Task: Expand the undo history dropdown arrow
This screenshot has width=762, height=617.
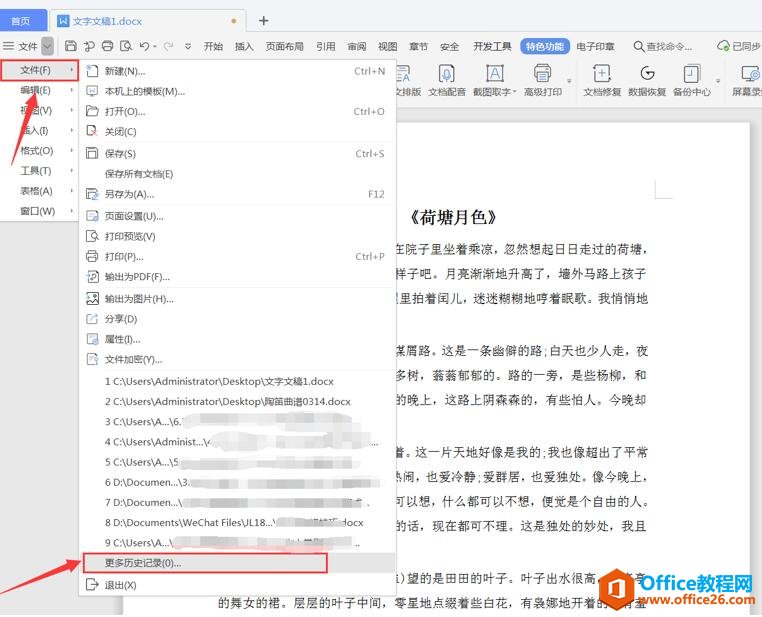Action: coord(155,47)
